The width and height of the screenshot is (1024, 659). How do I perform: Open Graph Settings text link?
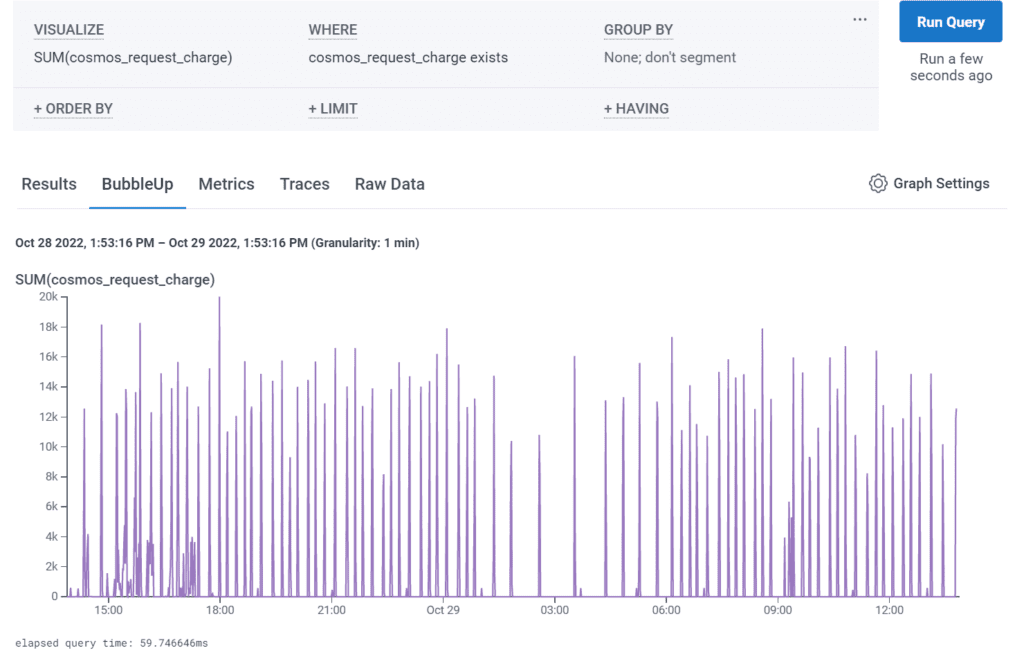940,184
